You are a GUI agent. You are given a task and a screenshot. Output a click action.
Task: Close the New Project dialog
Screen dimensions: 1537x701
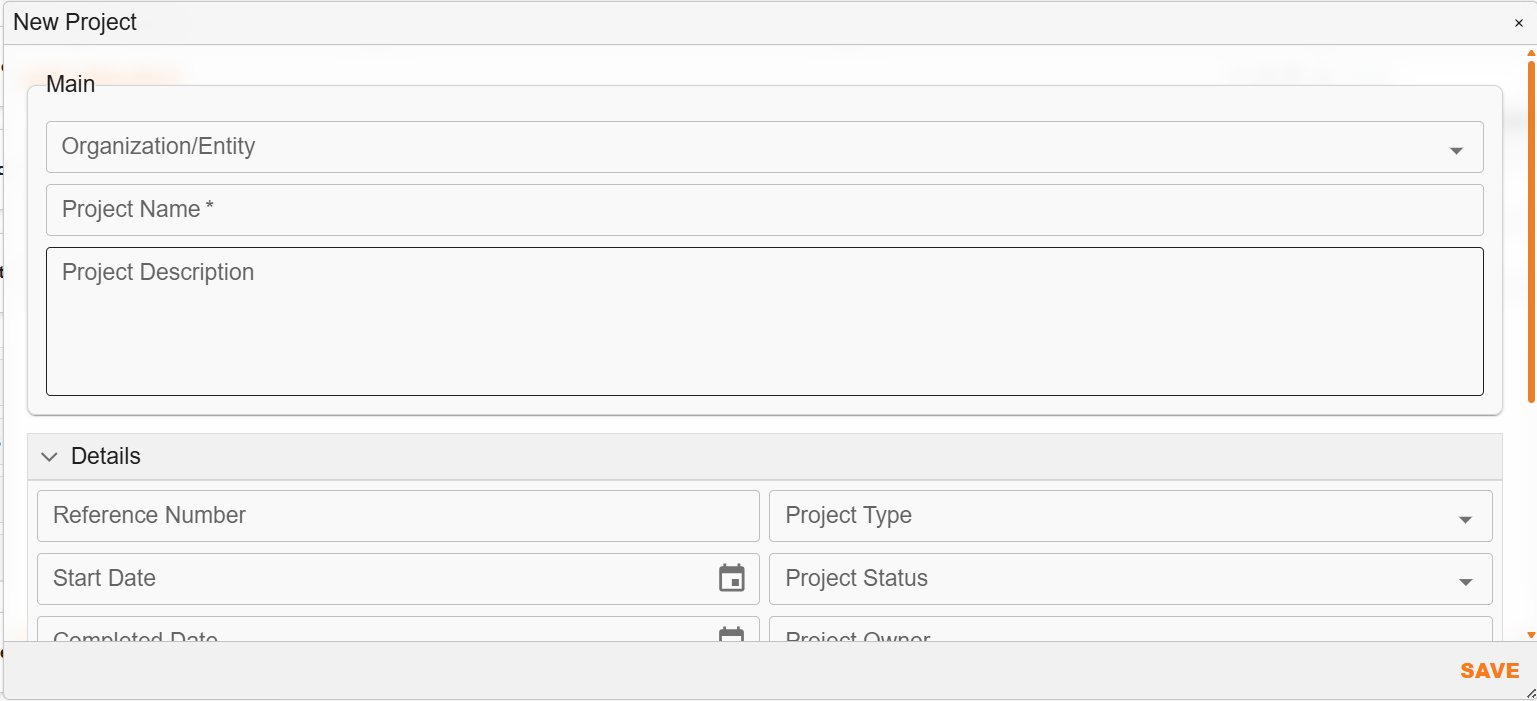point(1519,22)
